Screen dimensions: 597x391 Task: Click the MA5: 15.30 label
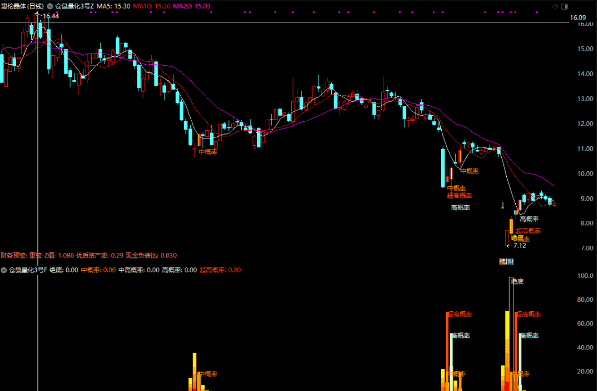point(113,6)
